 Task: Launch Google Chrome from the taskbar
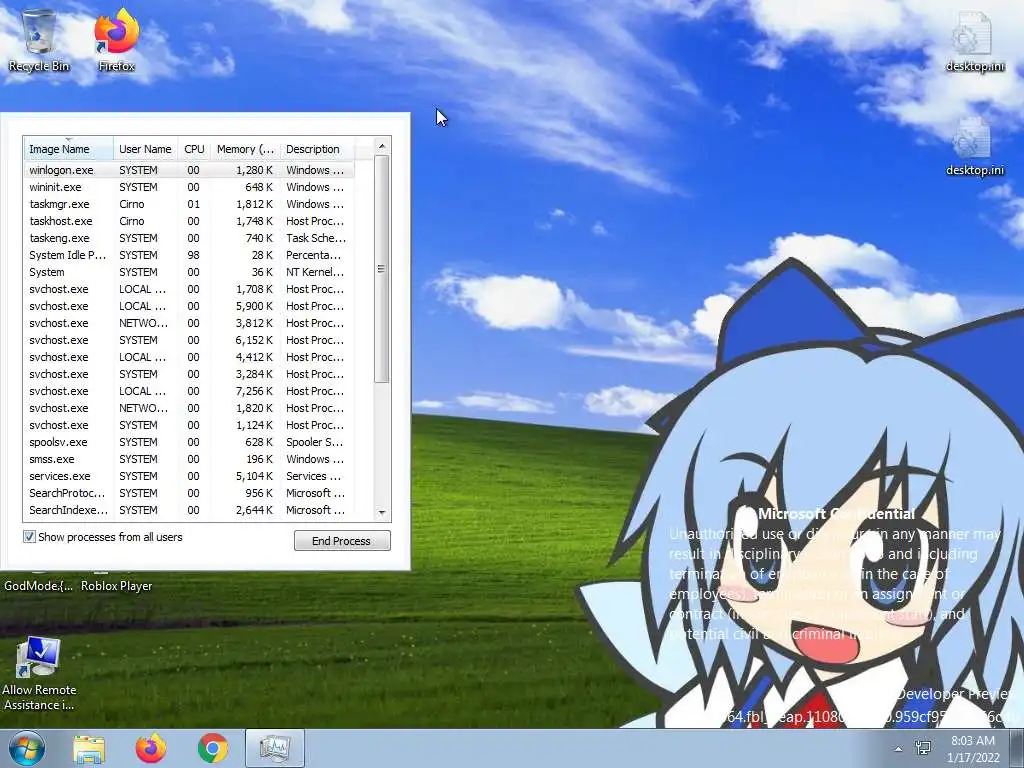(213, 749)
